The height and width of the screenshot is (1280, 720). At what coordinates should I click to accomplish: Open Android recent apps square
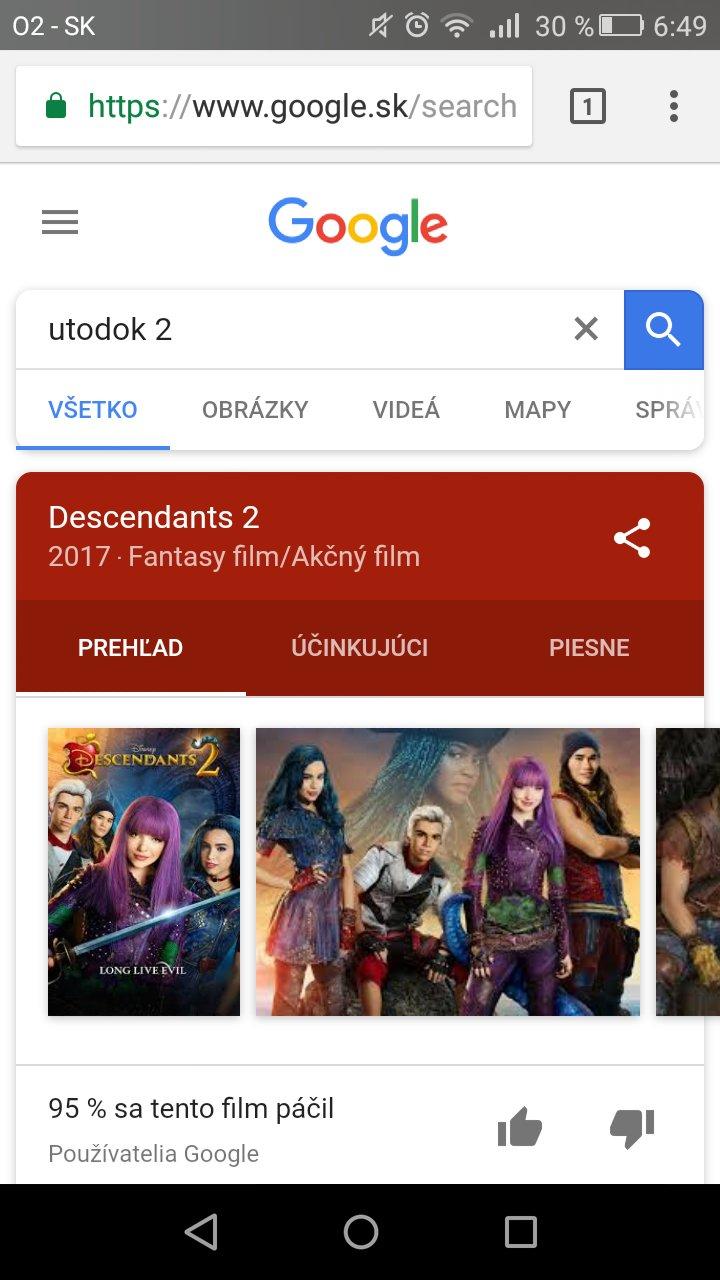point(520,1232)
